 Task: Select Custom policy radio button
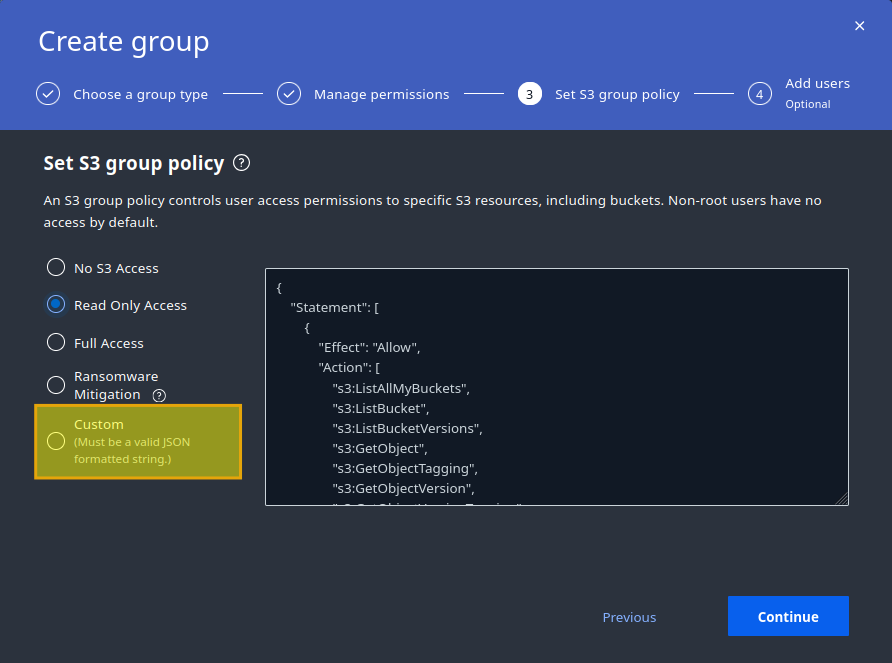[x=56, y=441]
